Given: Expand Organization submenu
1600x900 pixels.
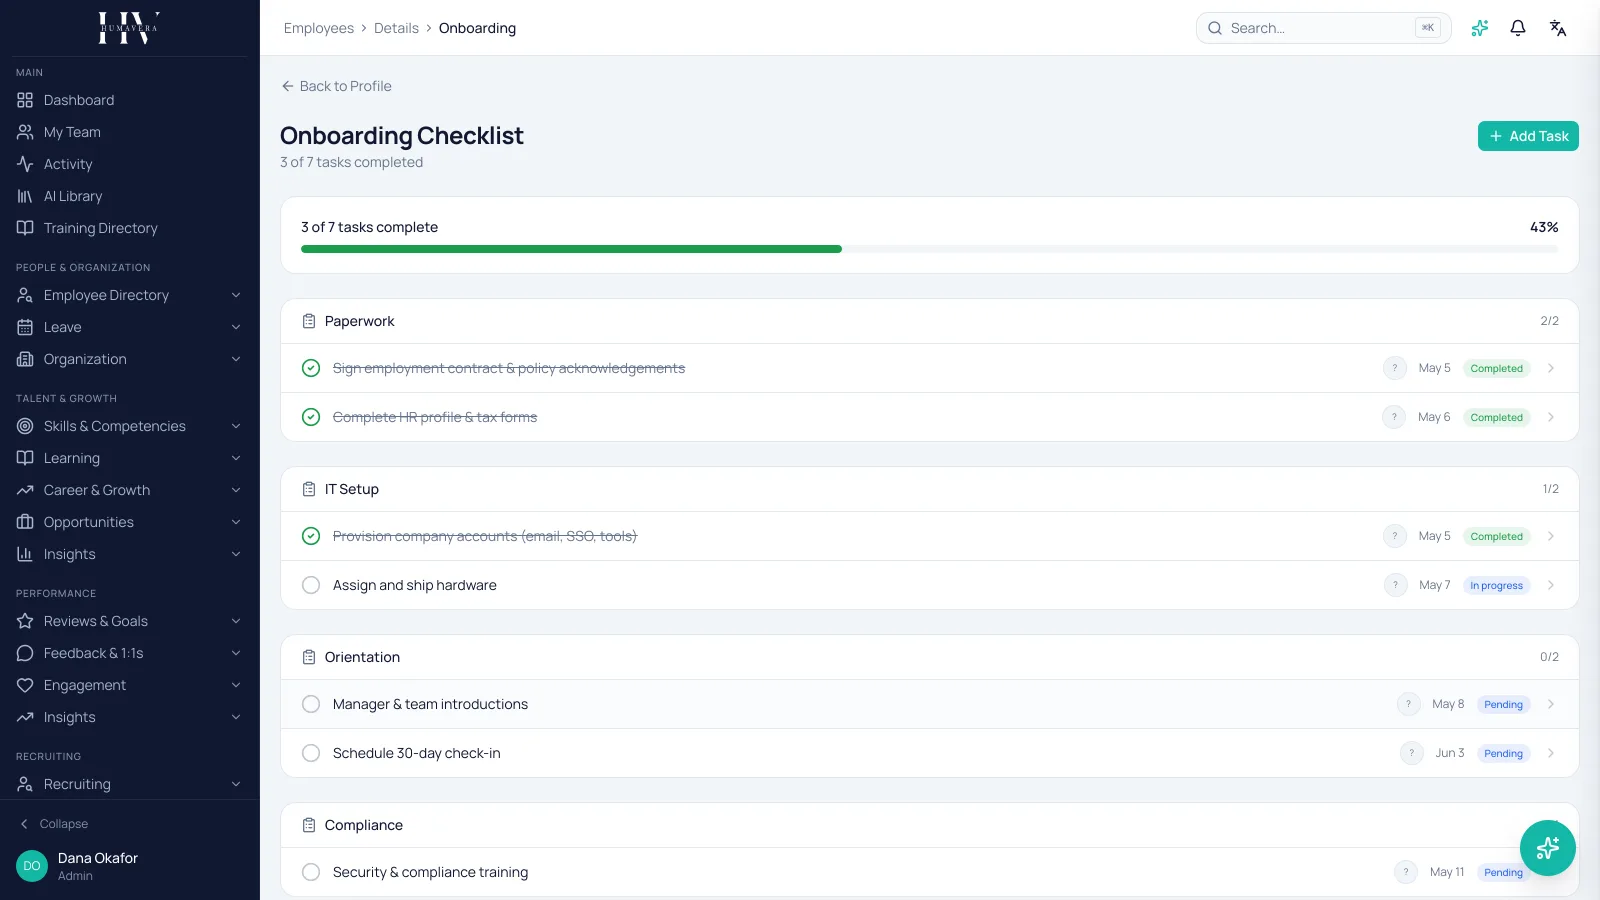Looking at the screenshot, I should coord(236,359).
